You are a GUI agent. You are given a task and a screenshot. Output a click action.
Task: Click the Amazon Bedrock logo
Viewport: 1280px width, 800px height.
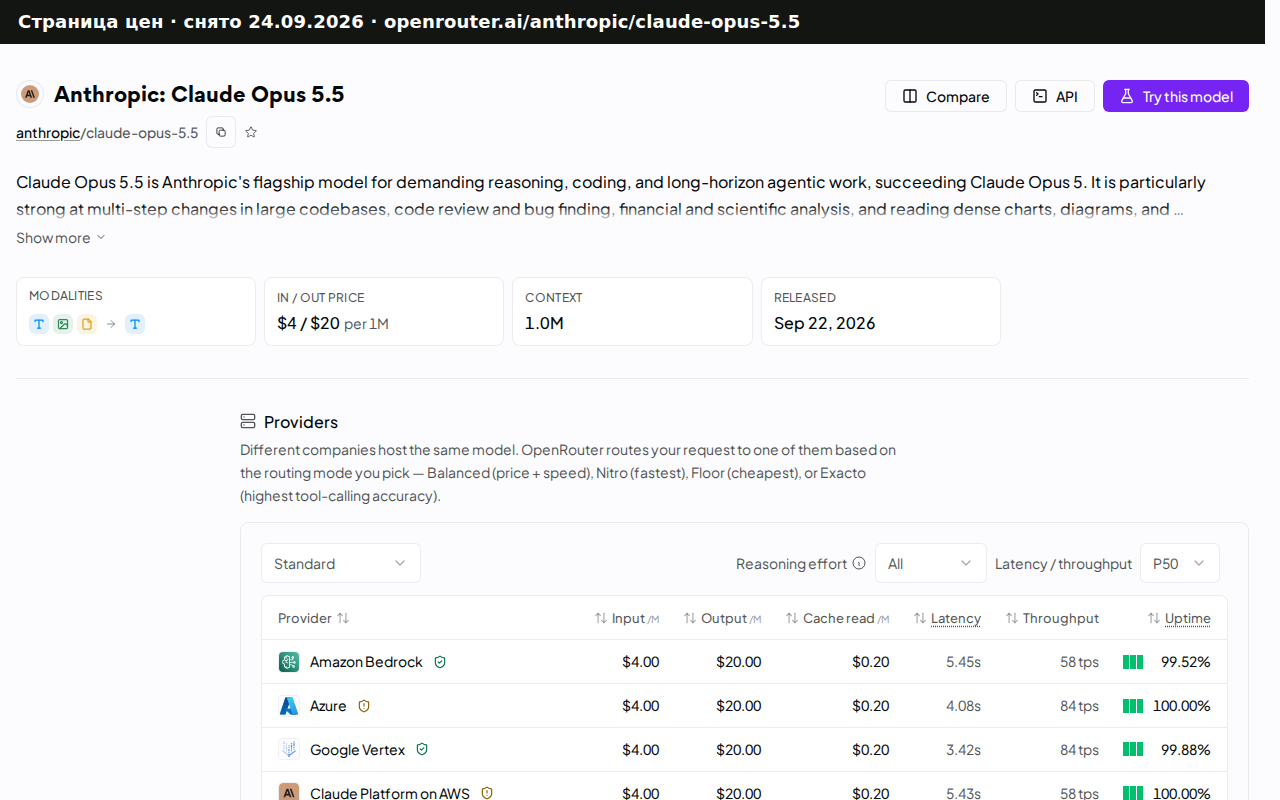pos(289,662)
